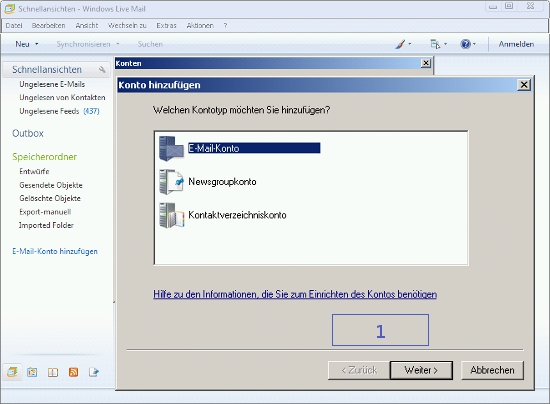Select the Newsgroupkonto icon
This screenshot has height=404, width=550.
pyautogui.click(x=171, y=182)
